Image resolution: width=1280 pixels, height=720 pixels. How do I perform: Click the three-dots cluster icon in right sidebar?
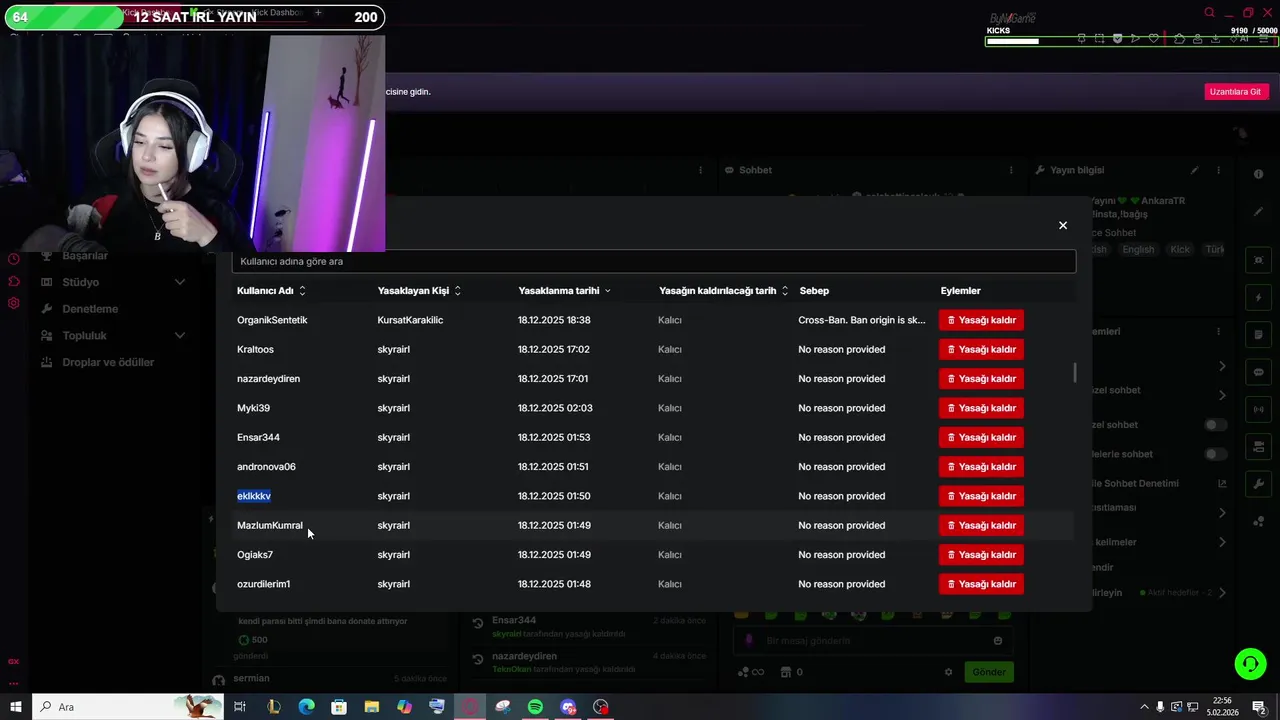[1259, 520]
